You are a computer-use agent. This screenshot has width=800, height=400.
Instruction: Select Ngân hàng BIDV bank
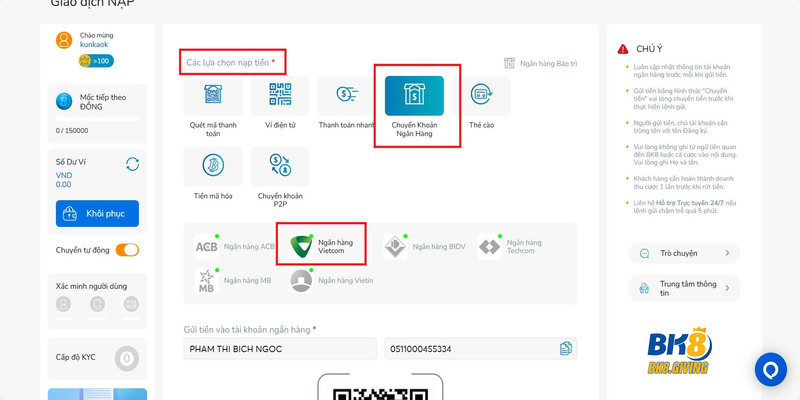(424, 247)
